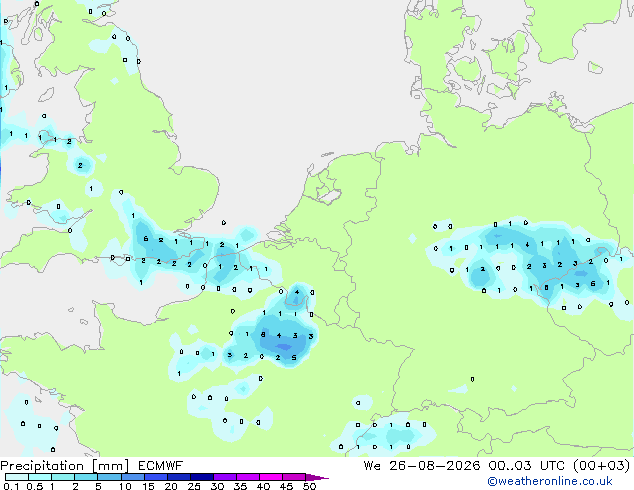Screen dimensions: 634x490
Task: Click the legend scale label '50'
Action: (x=309, y=486)
